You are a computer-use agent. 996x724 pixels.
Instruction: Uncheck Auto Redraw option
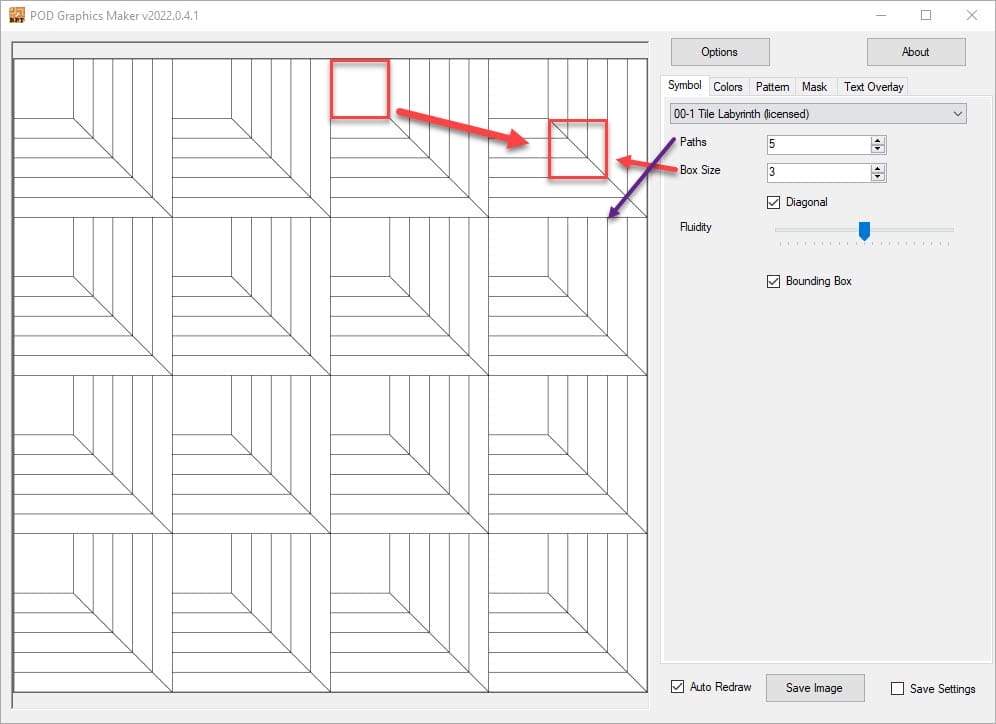pyautogui.click(x=678, y=687)
